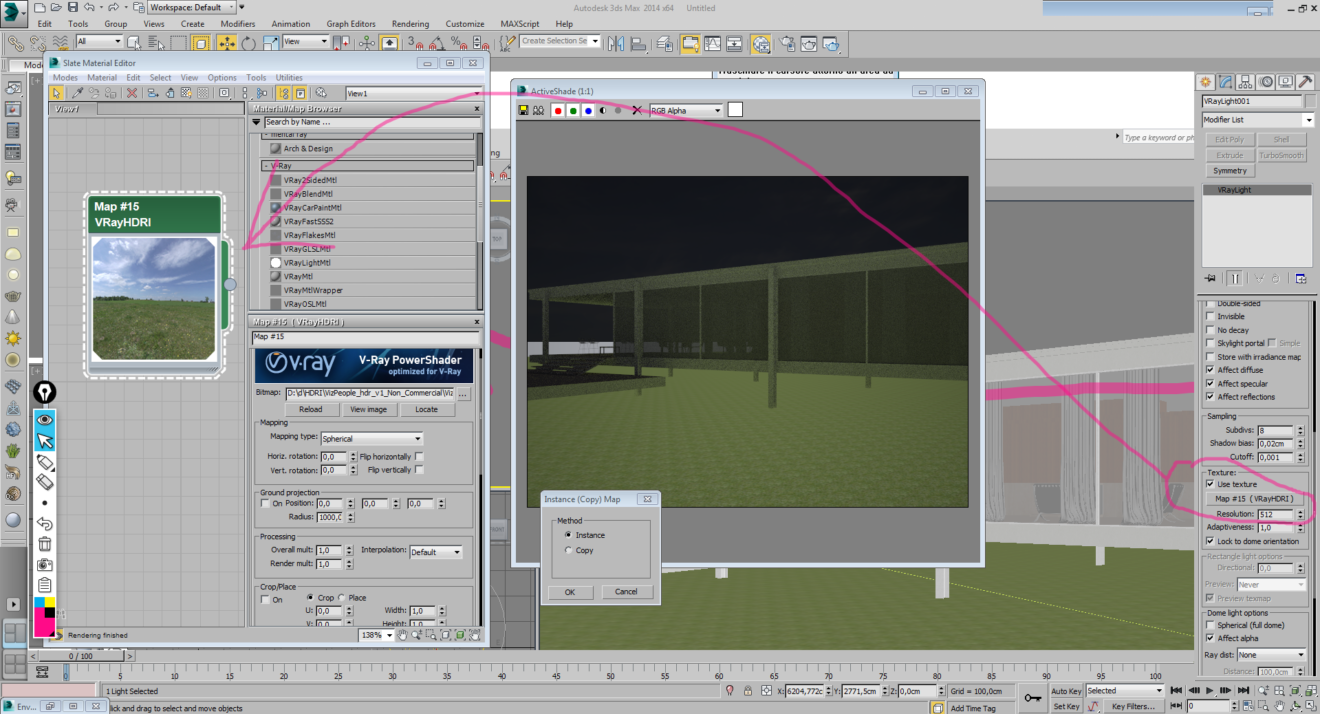The height and width of the screenshot is (714, 1320).
Task: Click the Render Setup teapot icon
Action: point(785,43)
